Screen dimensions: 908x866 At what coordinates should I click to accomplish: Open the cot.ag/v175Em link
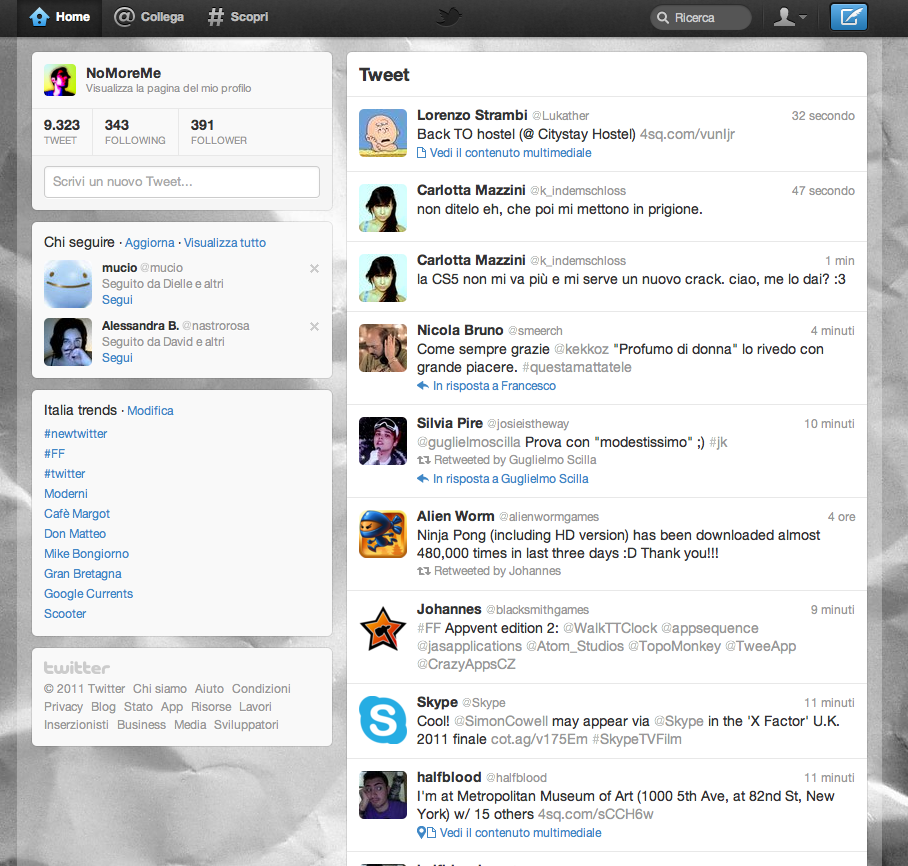coord(539,740)
